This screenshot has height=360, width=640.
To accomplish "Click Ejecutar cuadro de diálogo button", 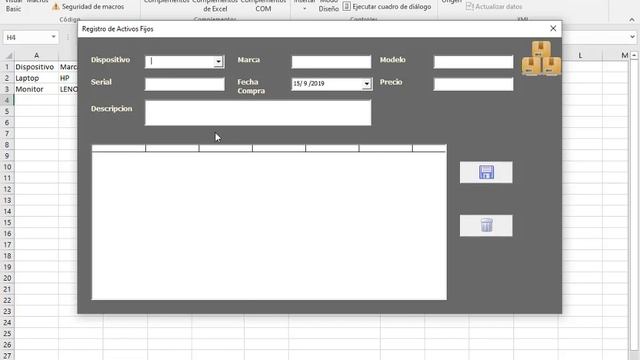I will click(x=387, y=7).
